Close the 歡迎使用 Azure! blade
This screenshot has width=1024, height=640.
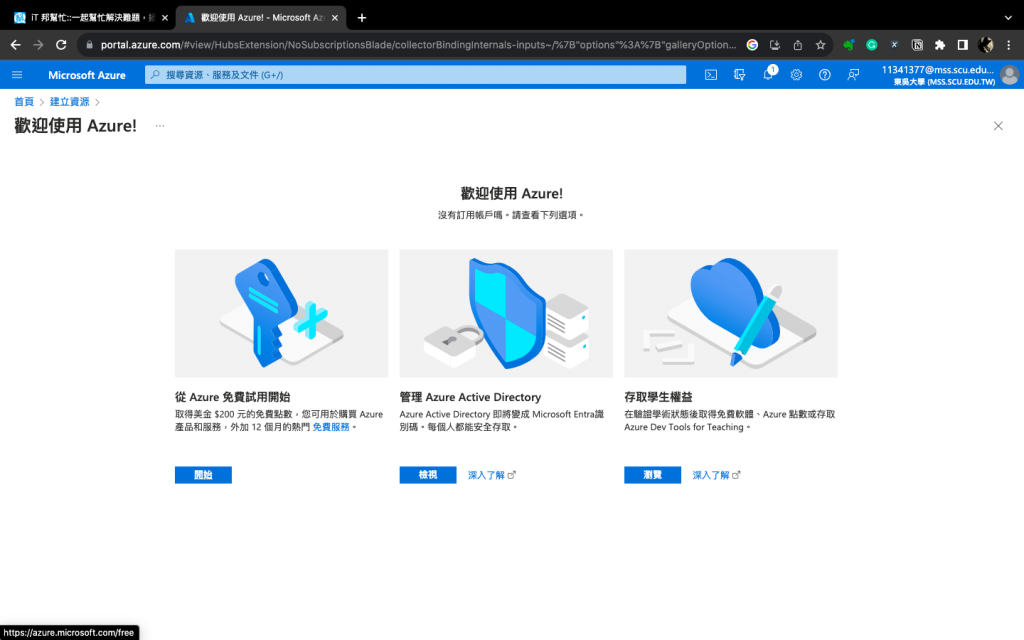(998, 126)
